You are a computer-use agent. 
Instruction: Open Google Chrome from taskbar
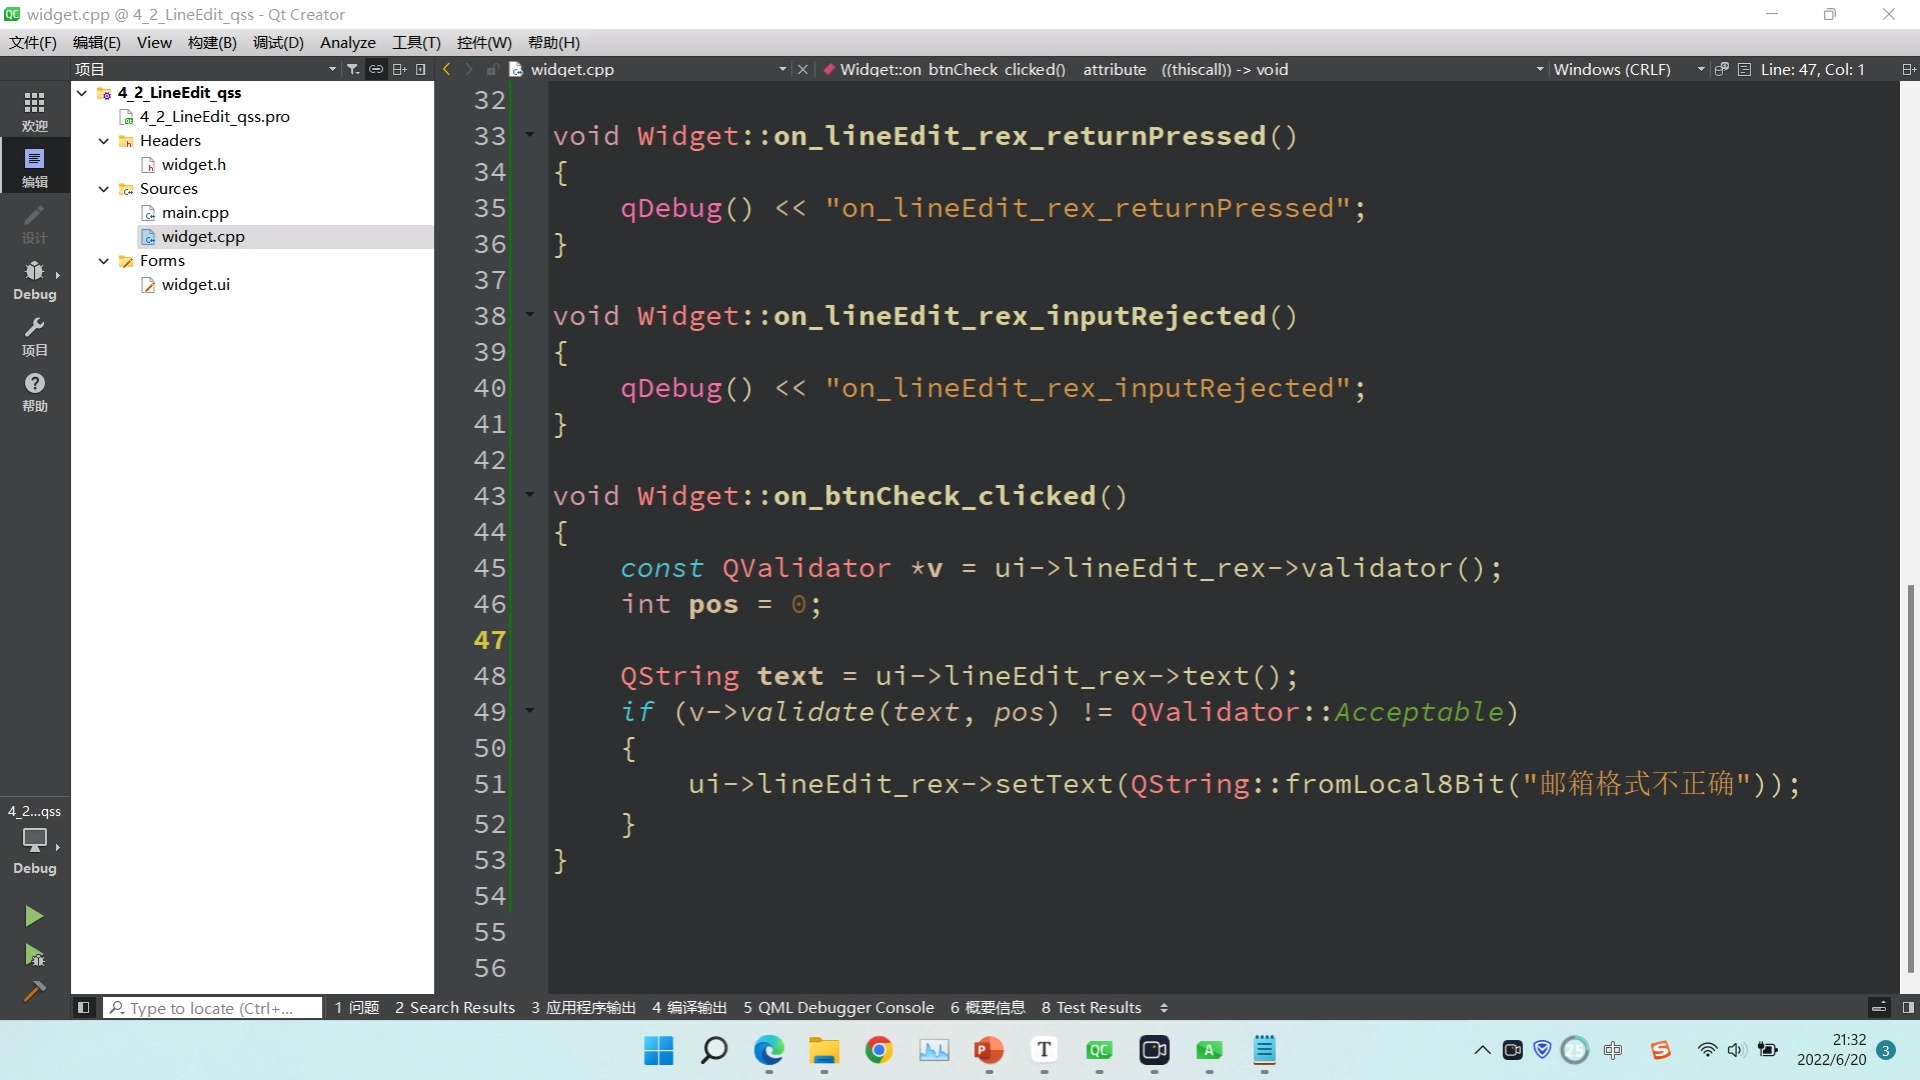879,1050
